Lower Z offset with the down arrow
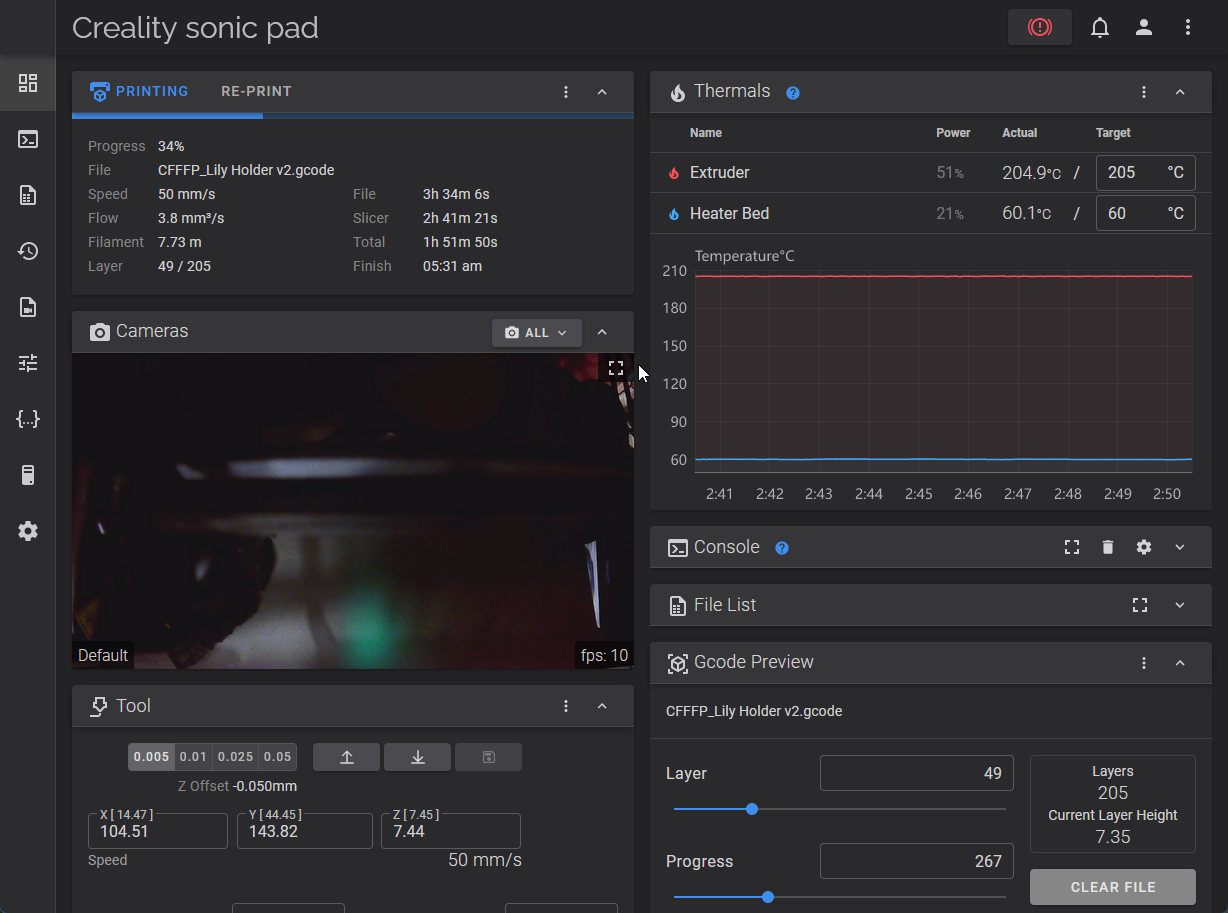 click(418, 757)
